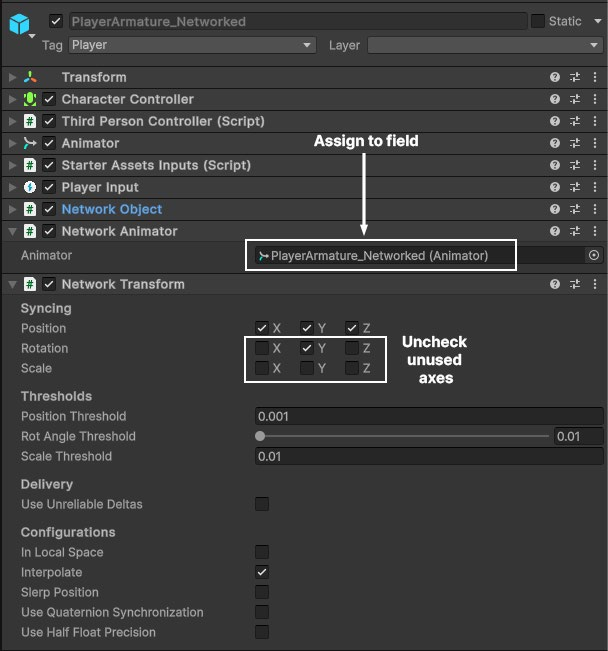Toggle the GameObject active checkbox
This screenshot has height=651, width=608.
56,21
